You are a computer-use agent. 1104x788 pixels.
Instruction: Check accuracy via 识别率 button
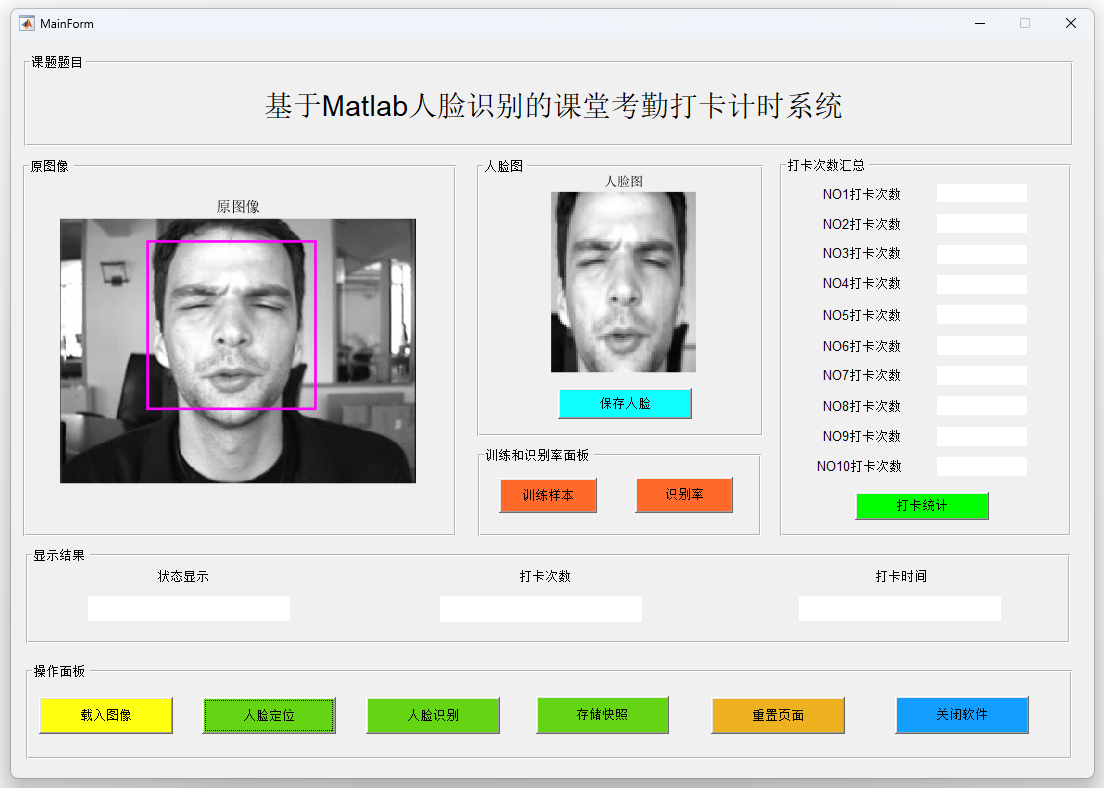(x=684, y=495)
